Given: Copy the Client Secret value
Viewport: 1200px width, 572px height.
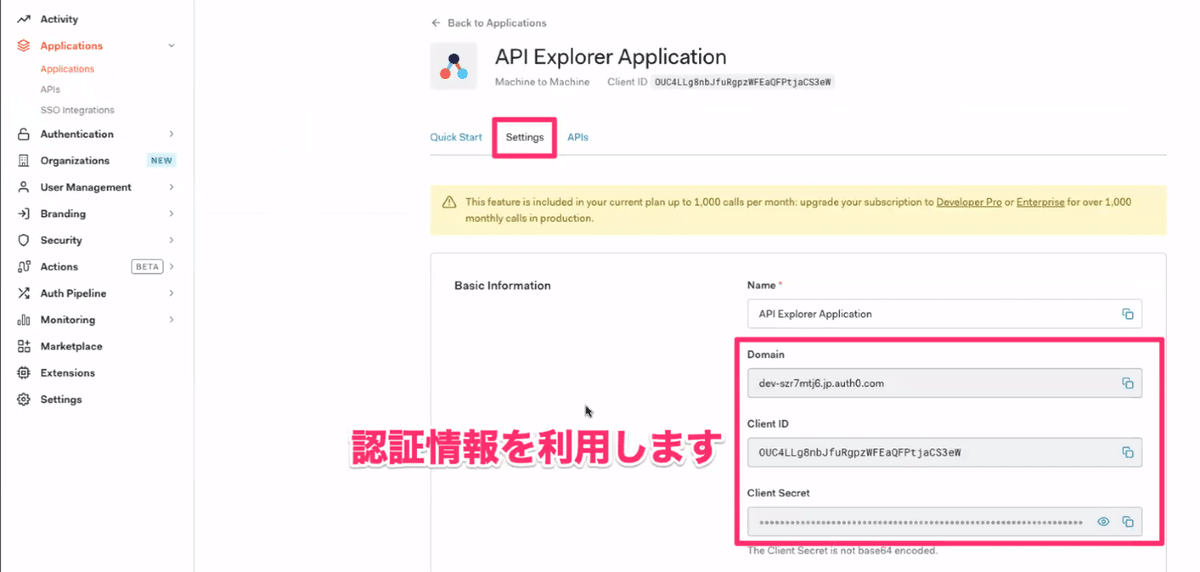Looking at the screenshot, I should click(x=1127, y=522).
